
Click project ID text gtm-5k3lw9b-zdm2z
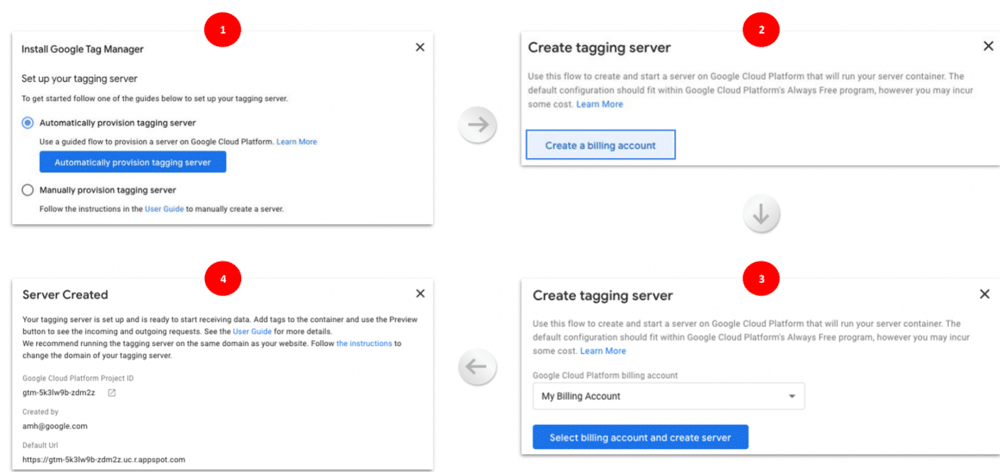tap(59, 393)
